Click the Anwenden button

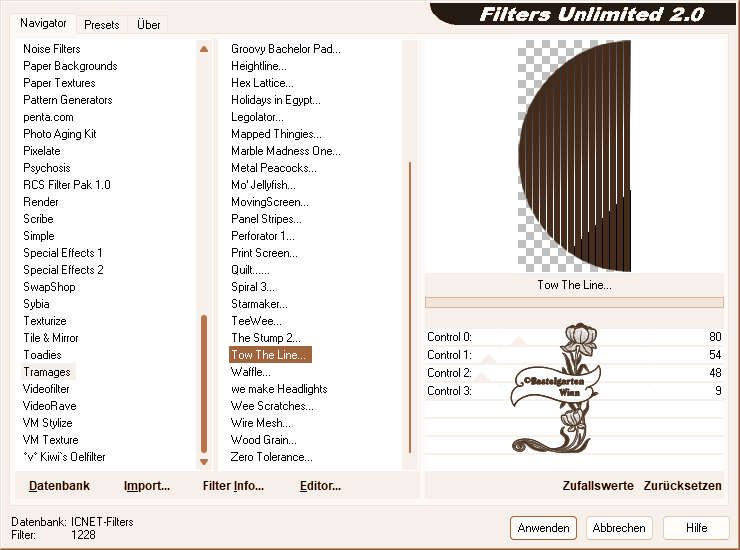(543, 528)
